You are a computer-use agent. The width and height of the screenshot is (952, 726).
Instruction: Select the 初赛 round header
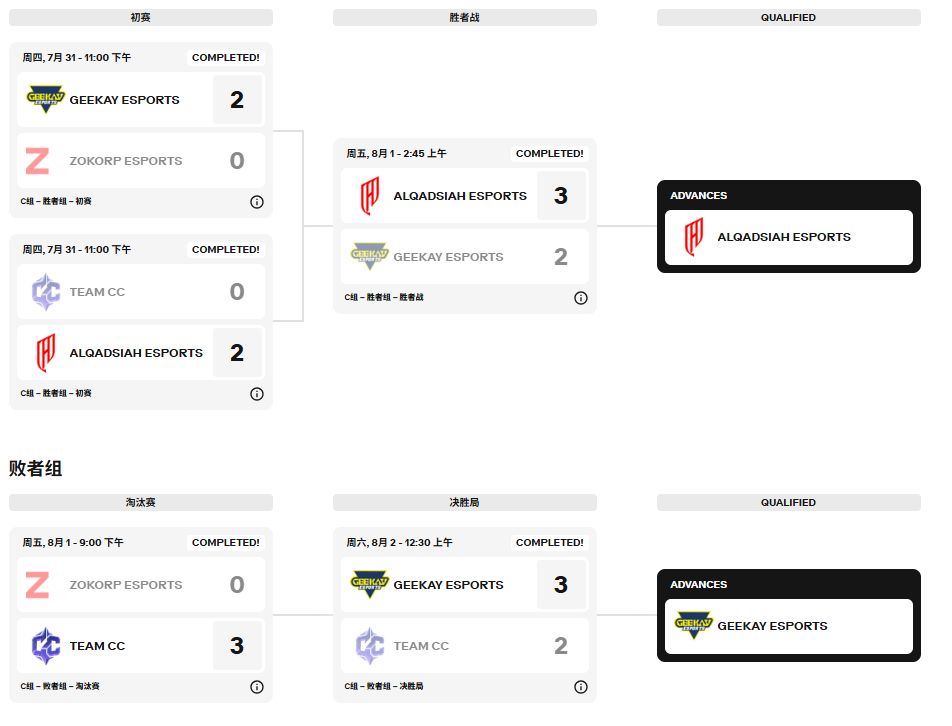(x=141, y=18)
